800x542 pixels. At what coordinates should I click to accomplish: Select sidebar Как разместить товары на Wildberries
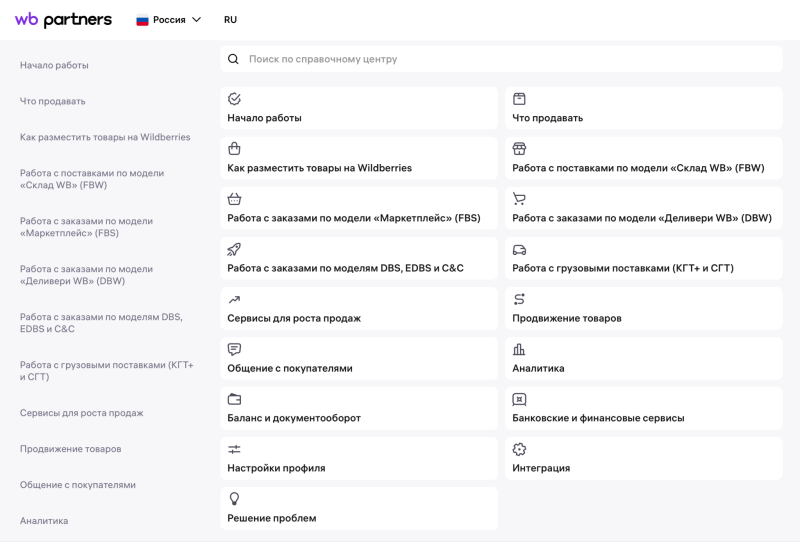[105, 137]
